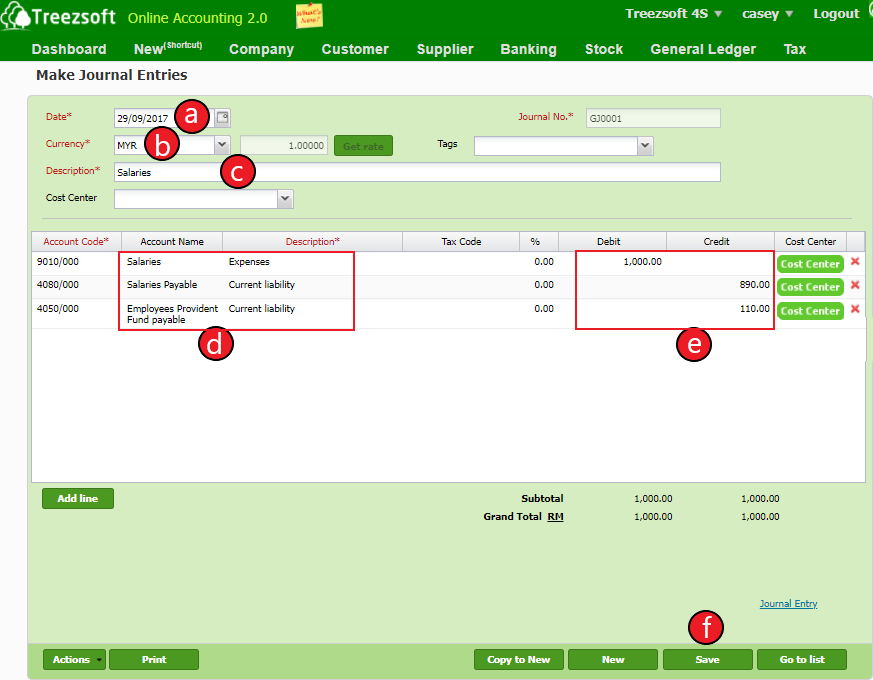
Task: Click the Date input field
Action: pyautogui.click(x=165, y=118)
